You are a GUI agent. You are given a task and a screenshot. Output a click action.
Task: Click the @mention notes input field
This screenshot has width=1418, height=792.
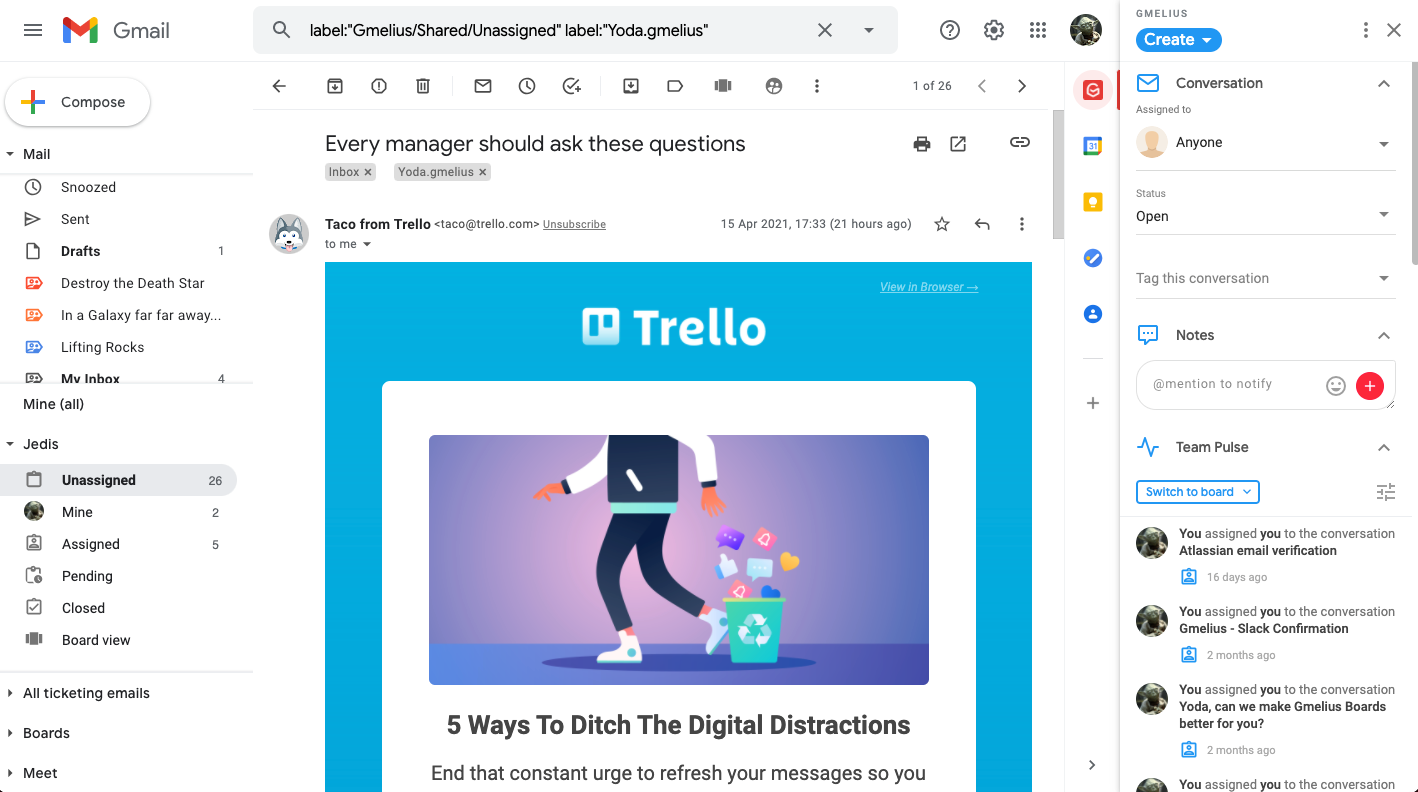coord(1230,384)
